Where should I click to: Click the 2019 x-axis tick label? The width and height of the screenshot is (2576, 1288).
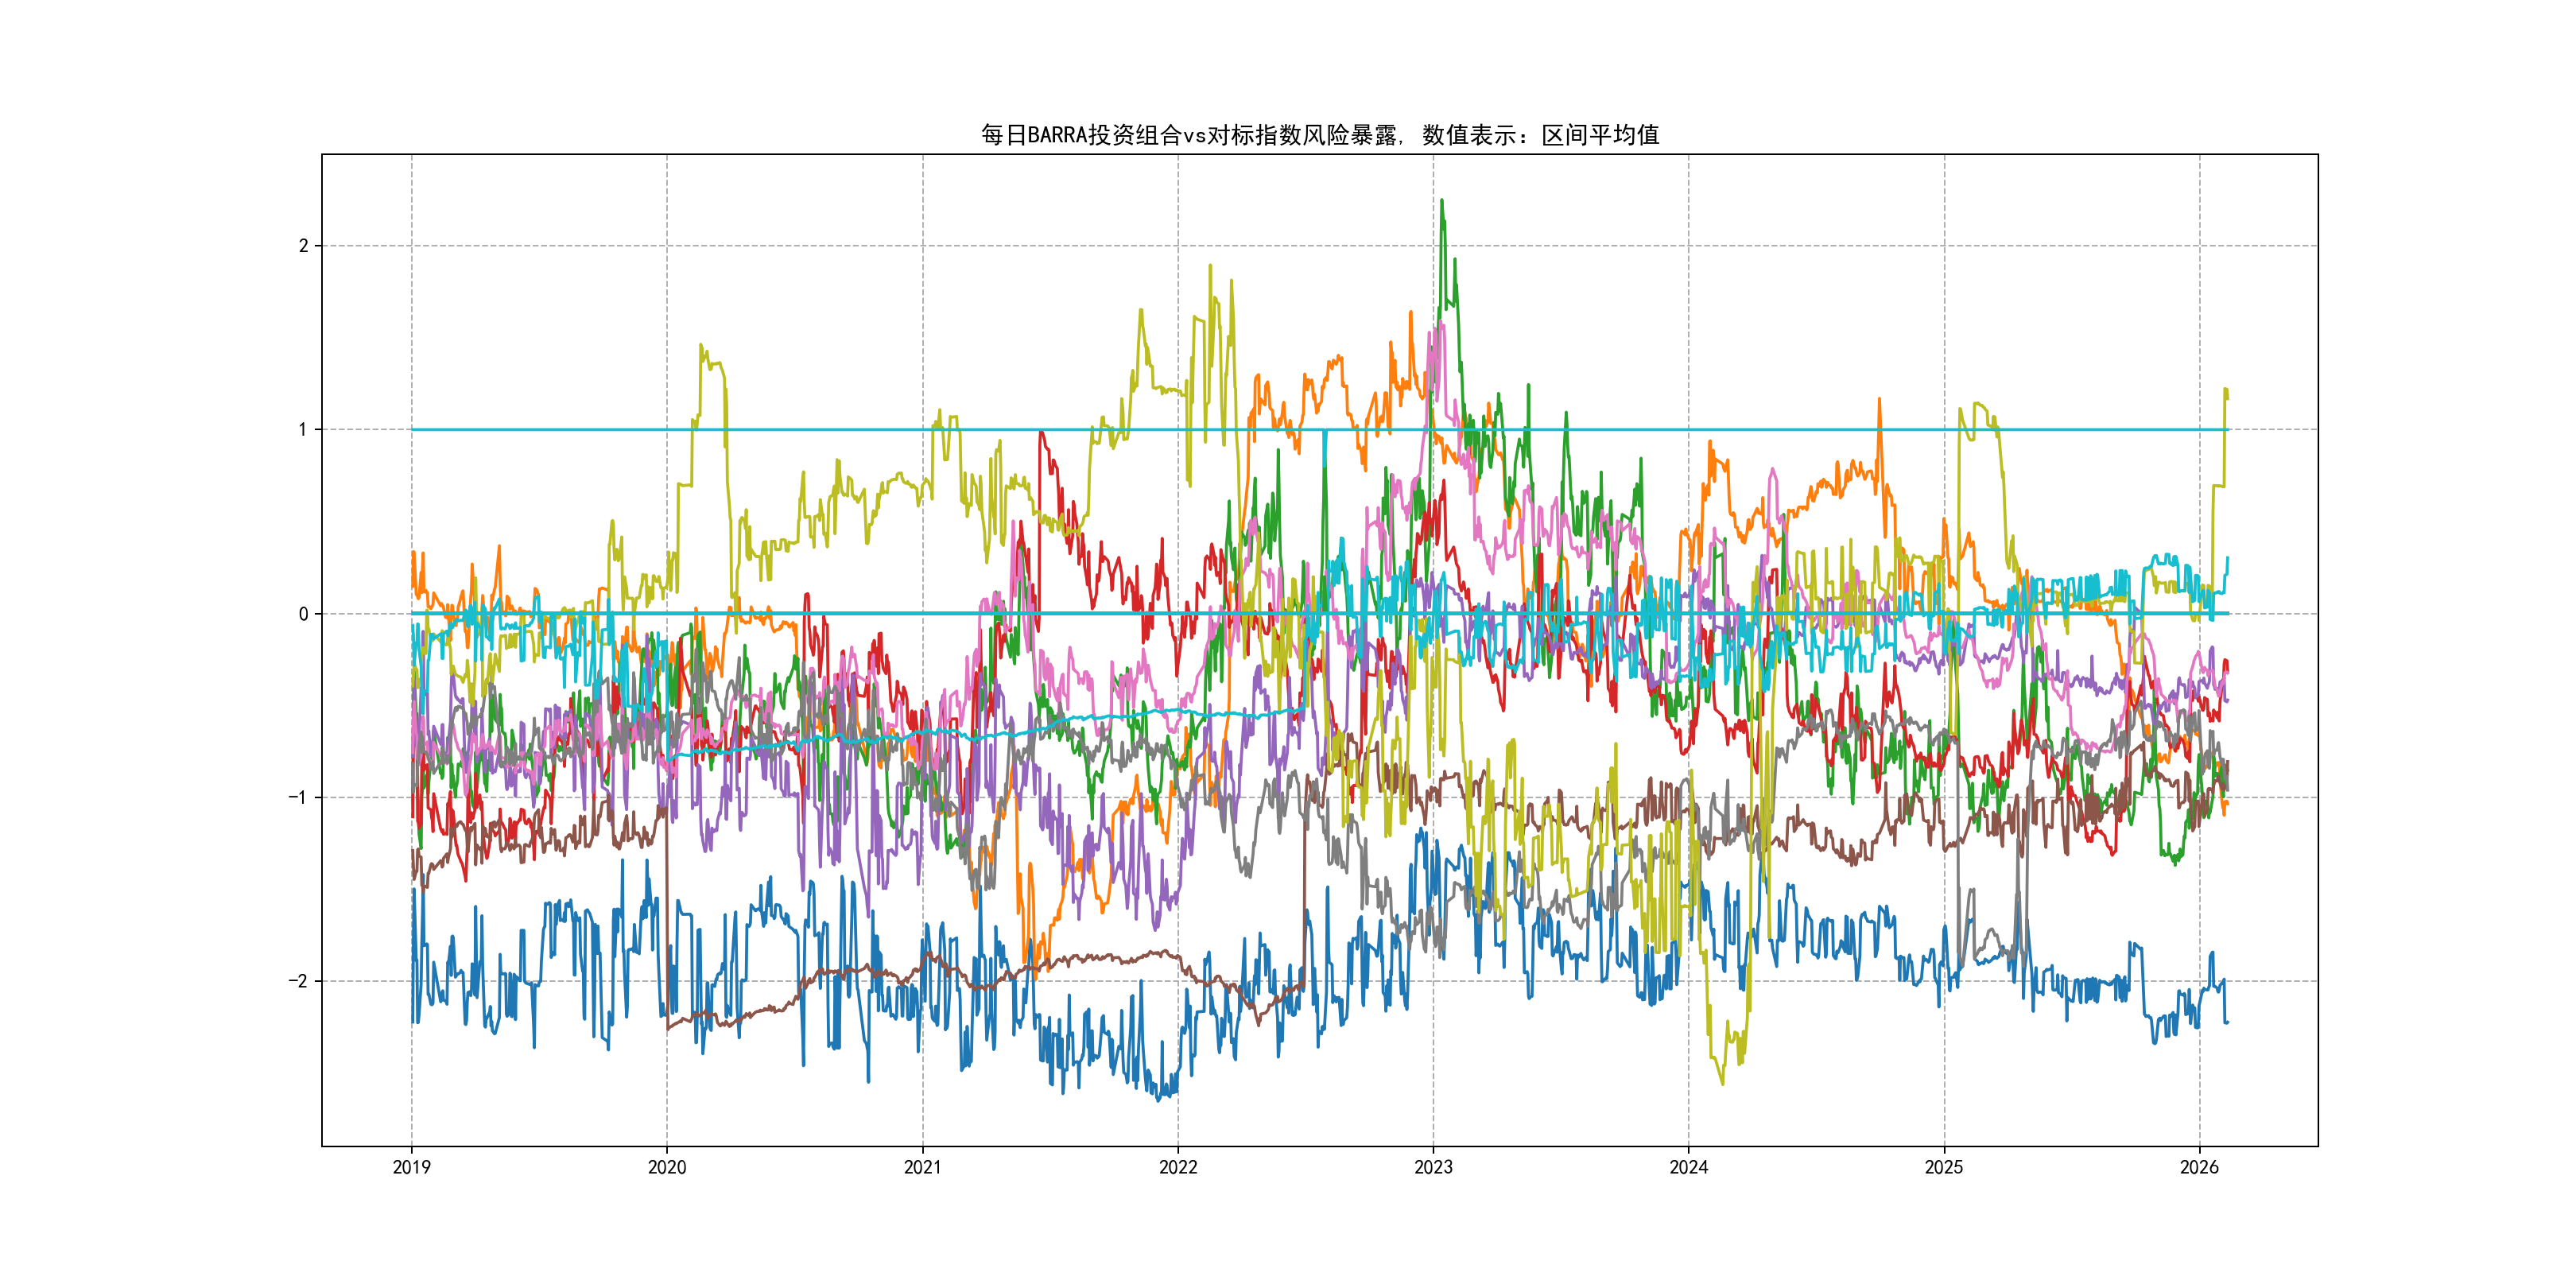(411, 1167)
